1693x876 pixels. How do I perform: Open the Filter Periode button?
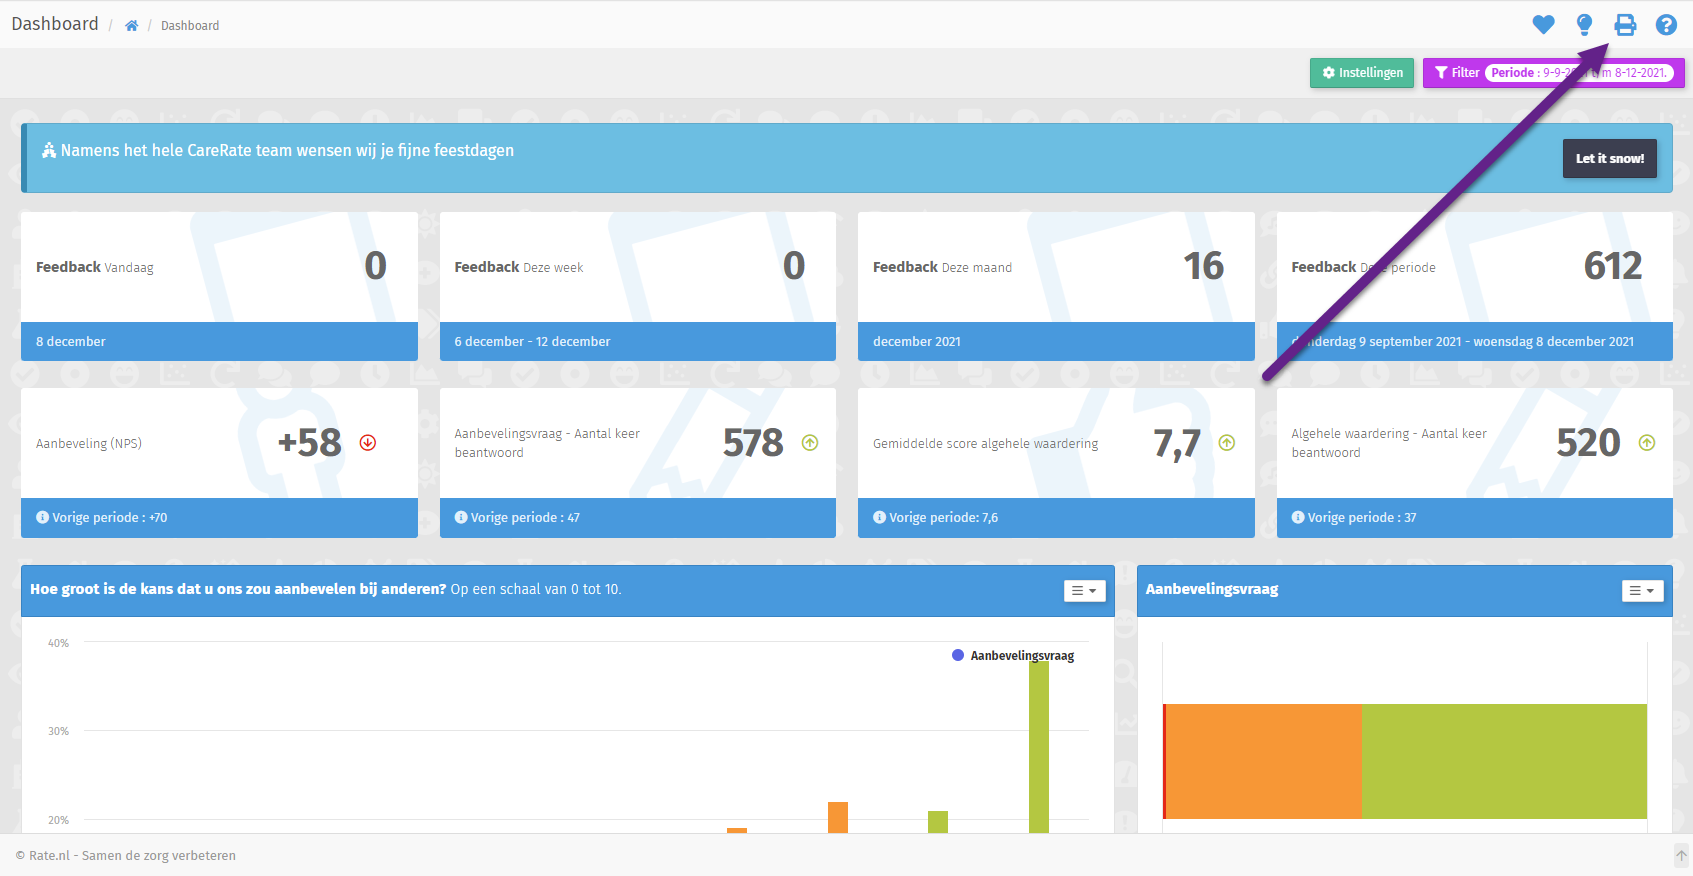(1553, 73)
